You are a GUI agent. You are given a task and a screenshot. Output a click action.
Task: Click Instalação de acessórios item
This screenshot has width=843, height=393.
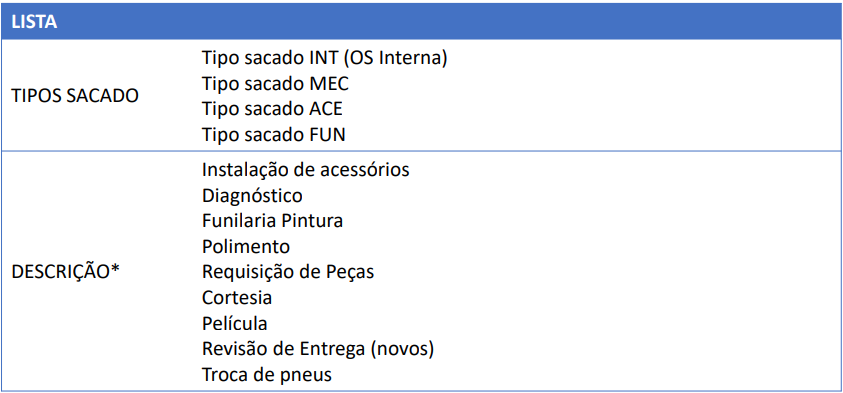[x=306, y=169]
